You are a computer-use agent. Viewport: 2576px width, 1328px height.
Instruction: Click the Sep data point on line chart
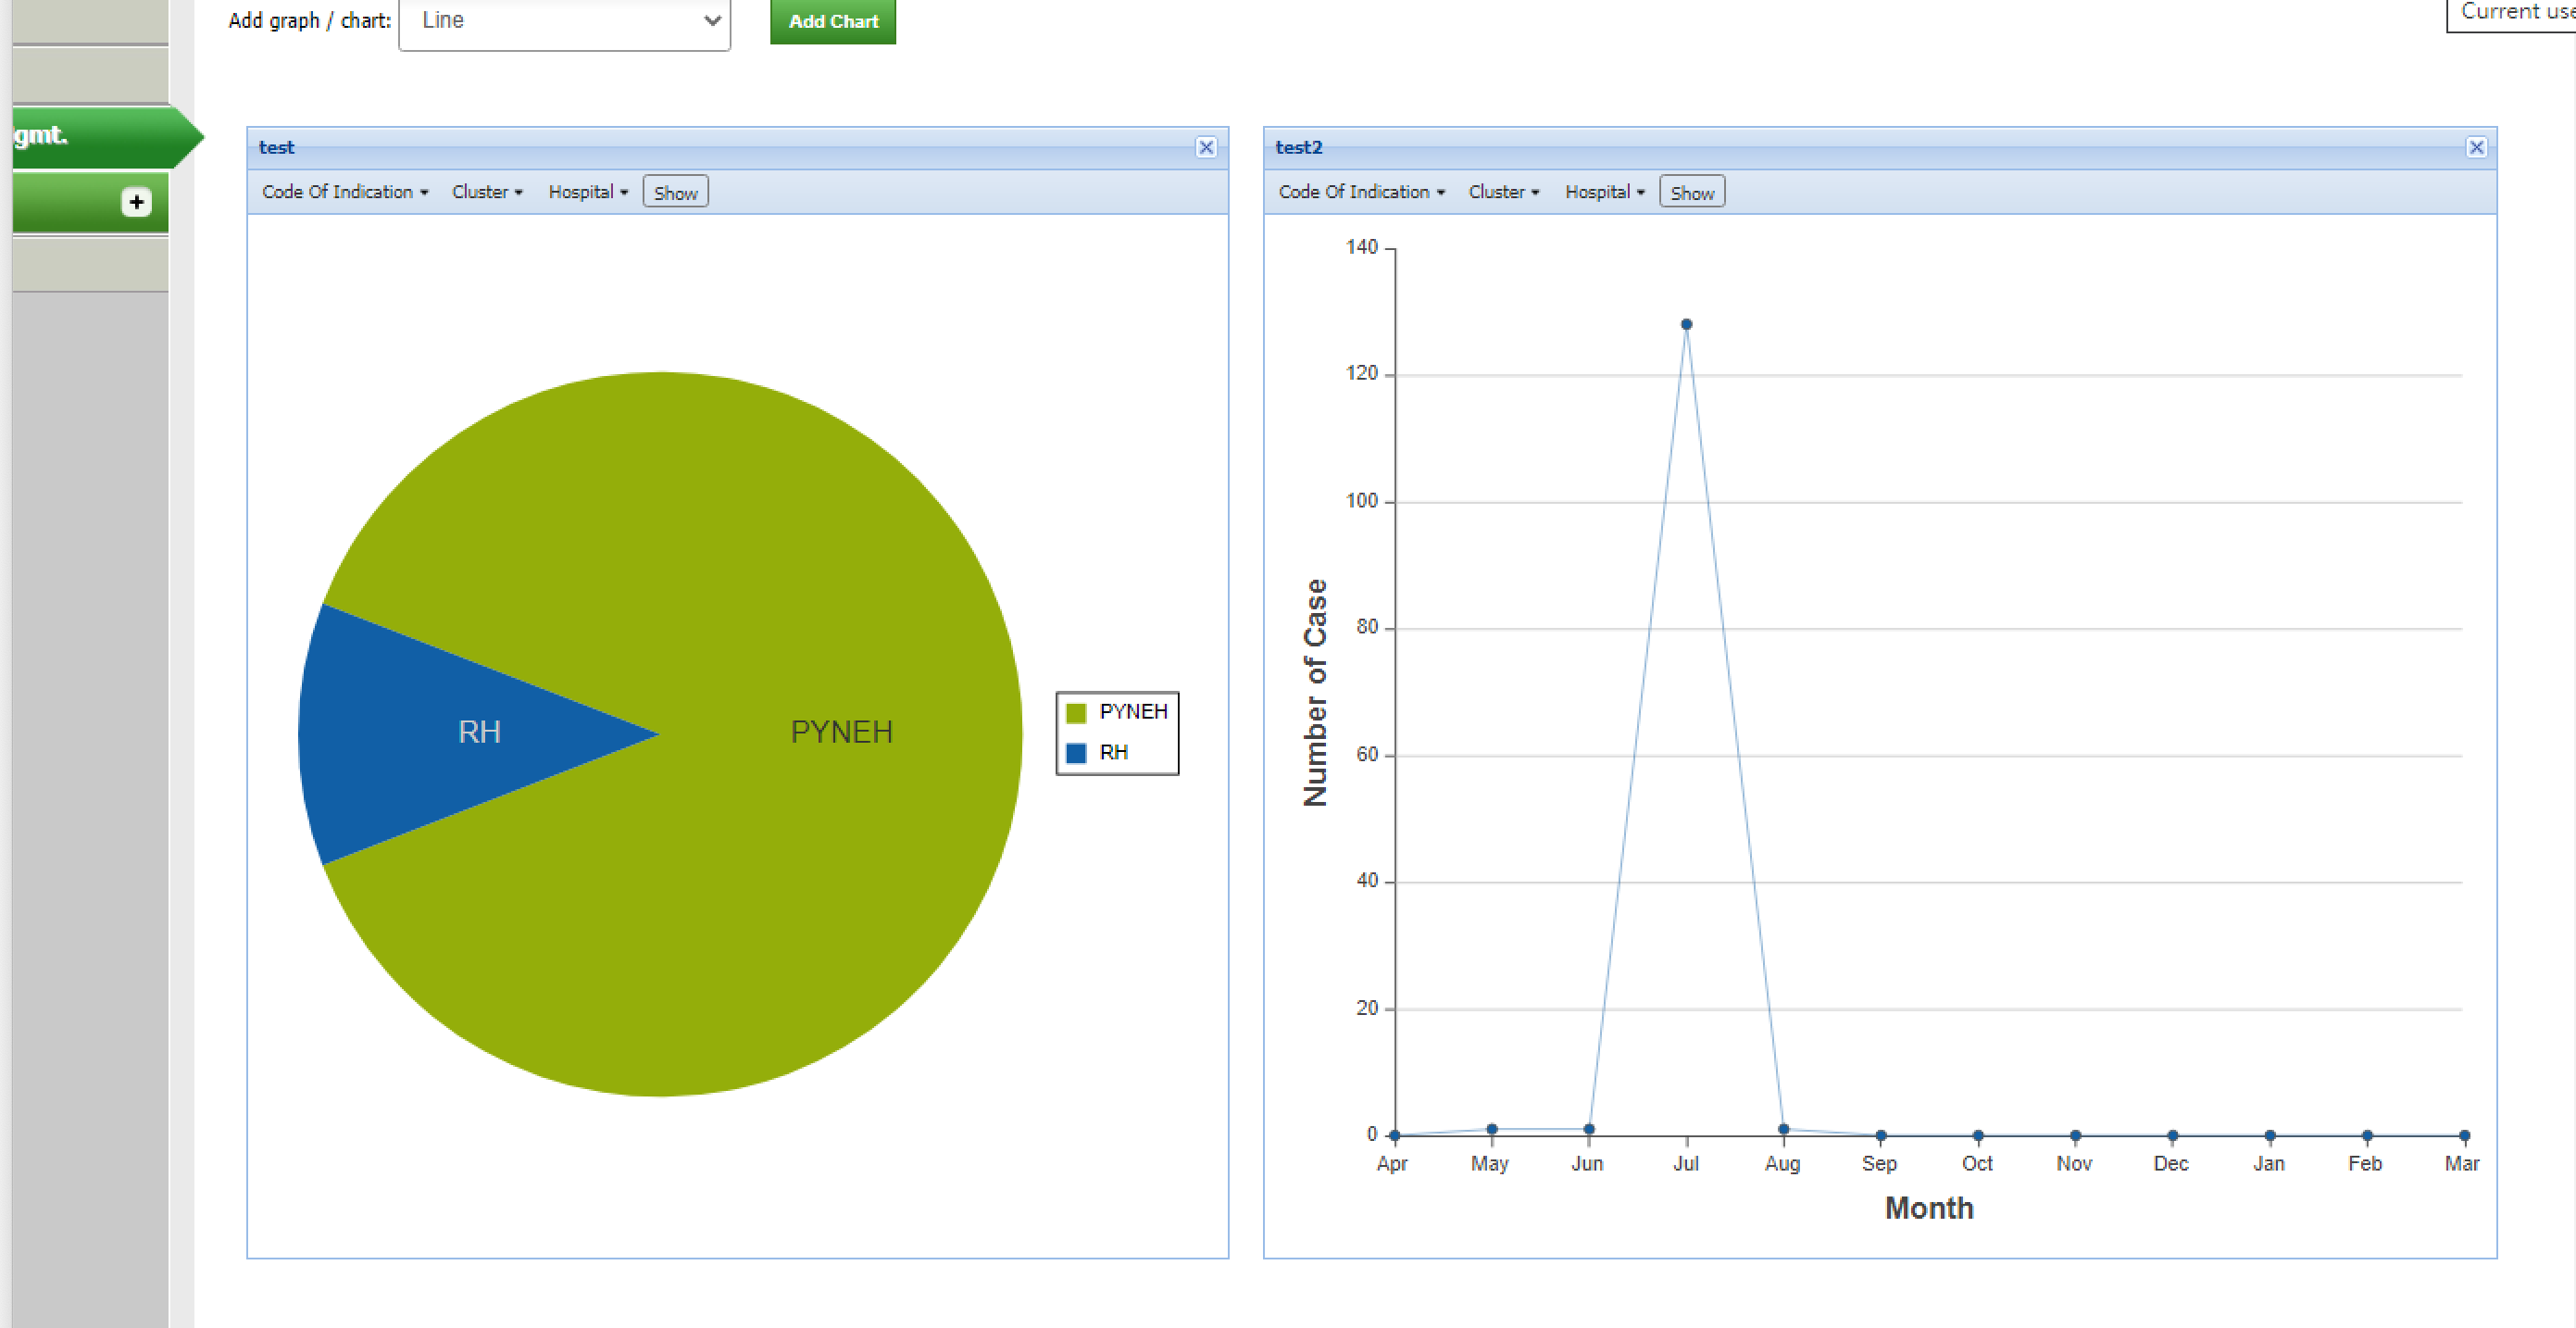(1881, 1135)
